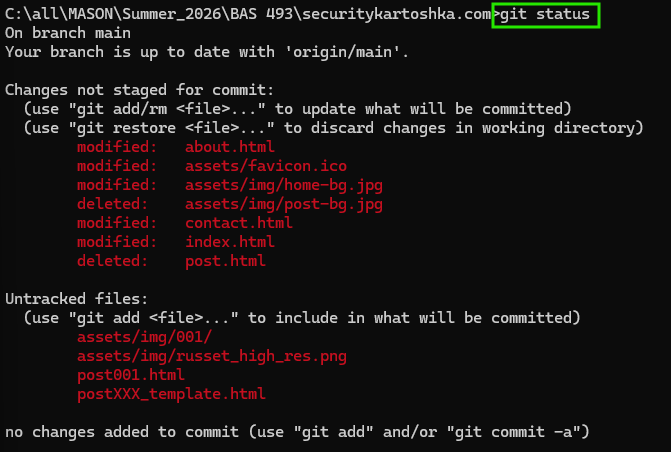Select the untracked assets/img/001/ folder
Viewport: 671px width, 452px height.
click(x=144, y=337)
